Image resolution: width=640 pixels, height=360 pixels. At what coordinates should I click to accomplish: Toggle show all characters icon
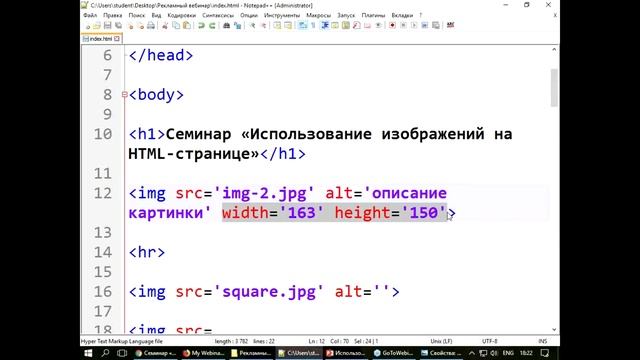313,26
